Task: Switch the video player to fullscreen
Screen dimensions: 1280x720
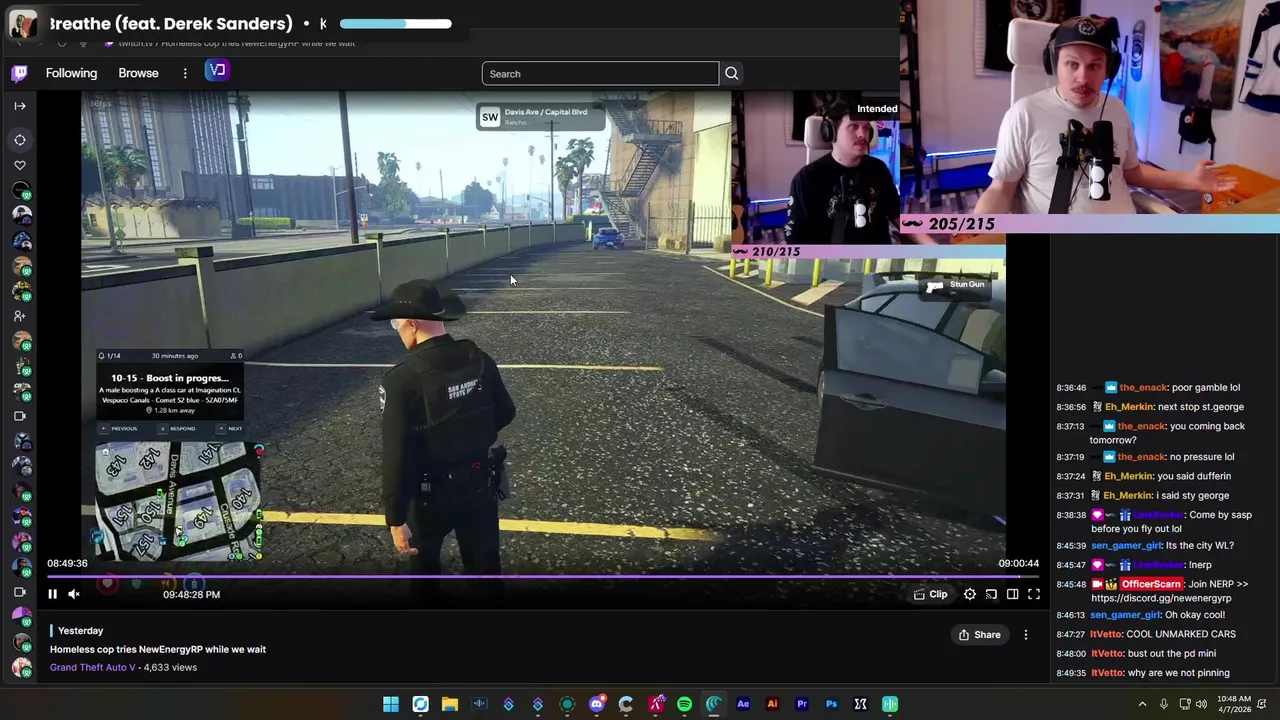Action: (1034, 594)
